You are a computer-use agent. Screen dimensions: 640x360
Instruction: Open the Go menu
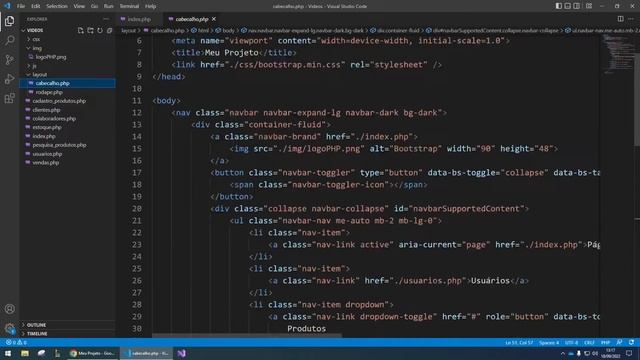[x=94, y=6]
